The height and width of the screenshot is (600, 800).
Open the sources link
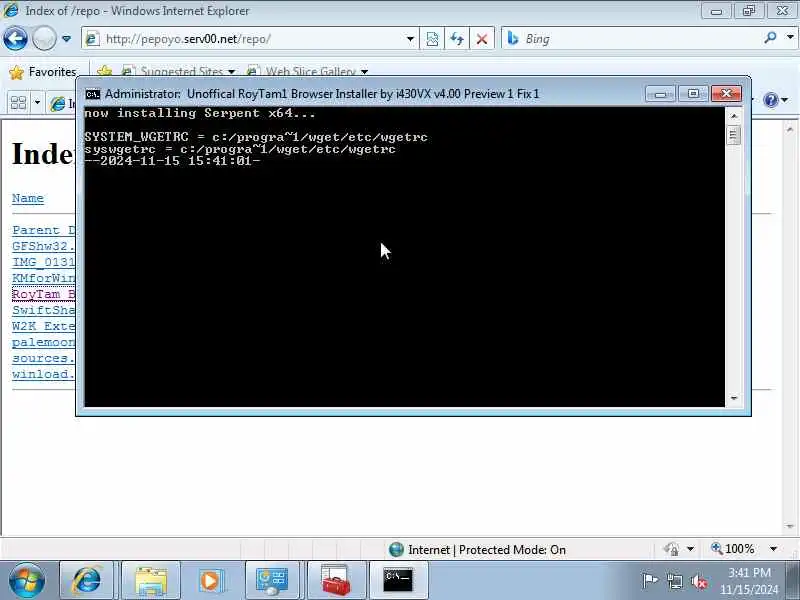pos(43,358)
